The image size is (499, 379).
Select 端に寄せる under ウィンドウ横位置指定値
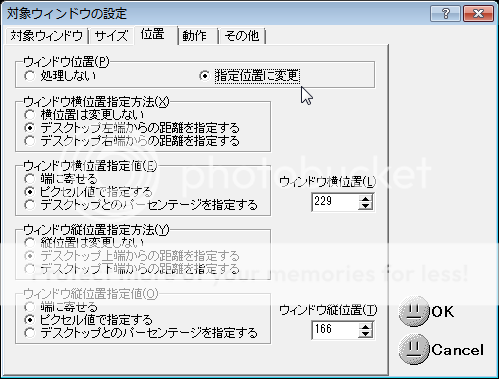(61, 179)
